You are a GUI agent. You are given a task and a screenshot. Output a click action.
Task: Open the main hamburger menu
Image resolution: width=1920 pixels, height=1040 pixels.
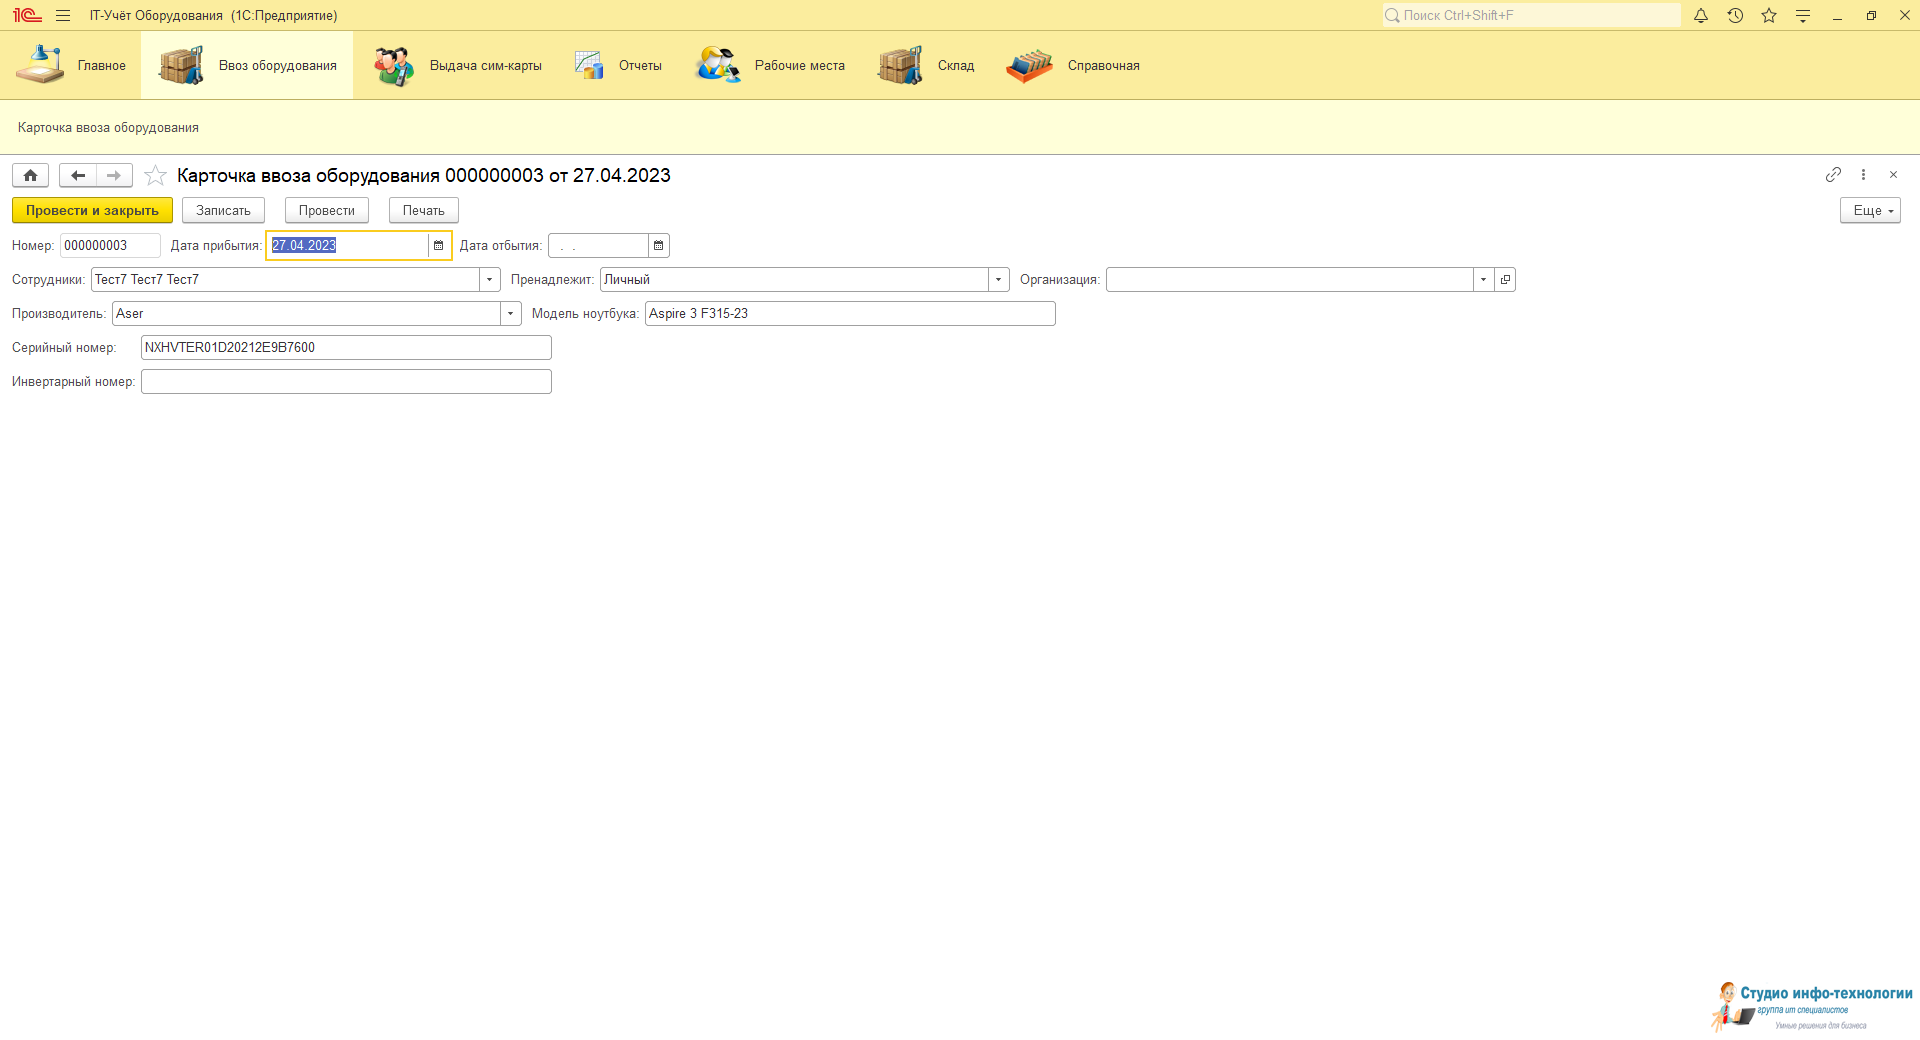coord(63,16)
